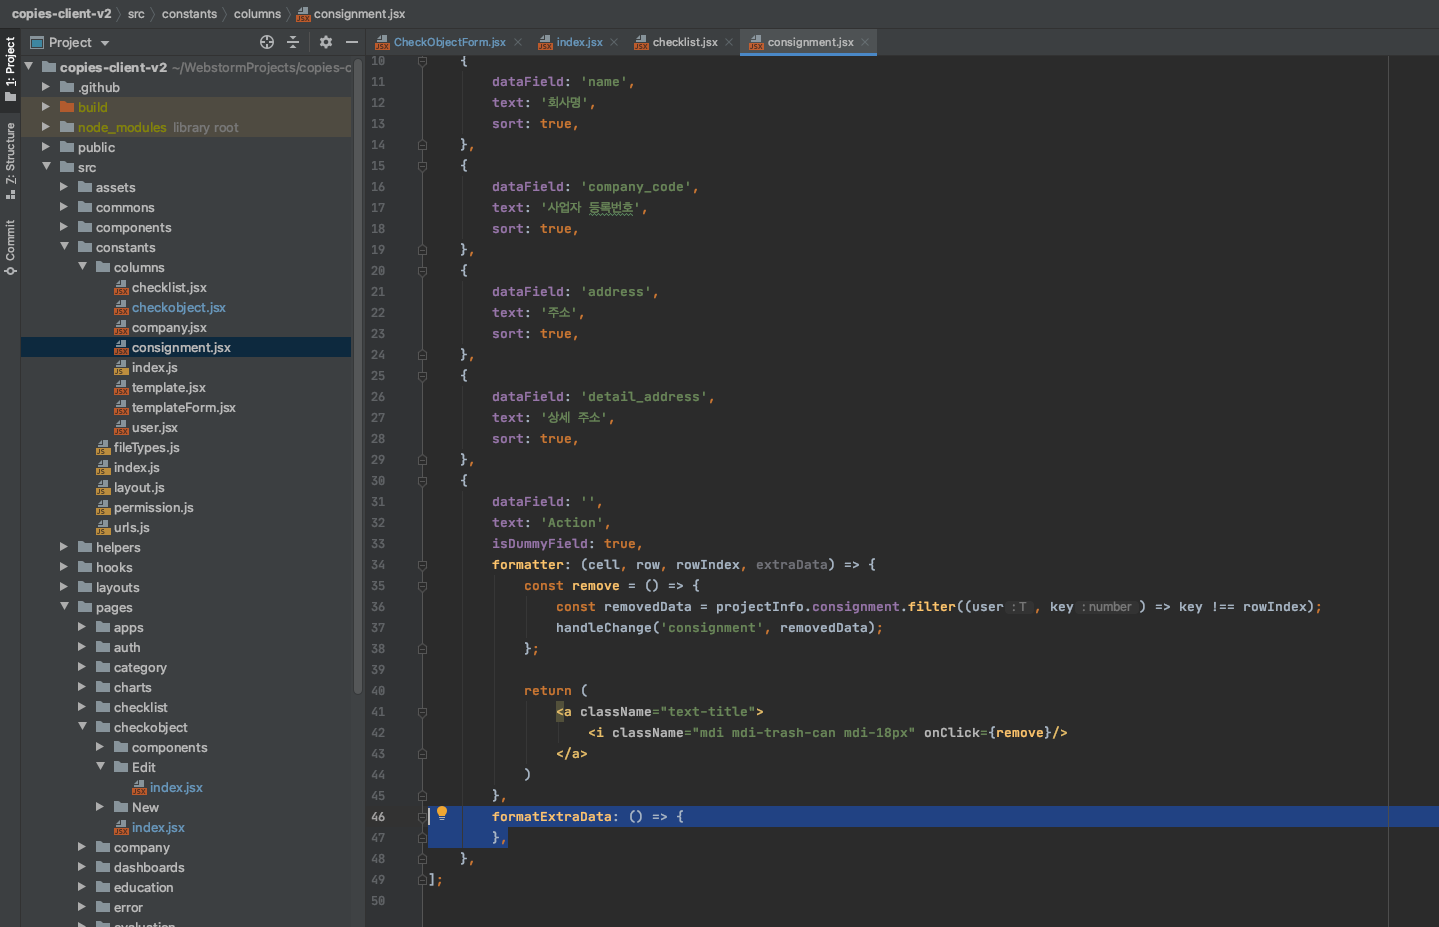Image resolution: width=1439 pixels, height=927 pixels.
Task: Expand the assets folder
Action: (x=64, y=187)
